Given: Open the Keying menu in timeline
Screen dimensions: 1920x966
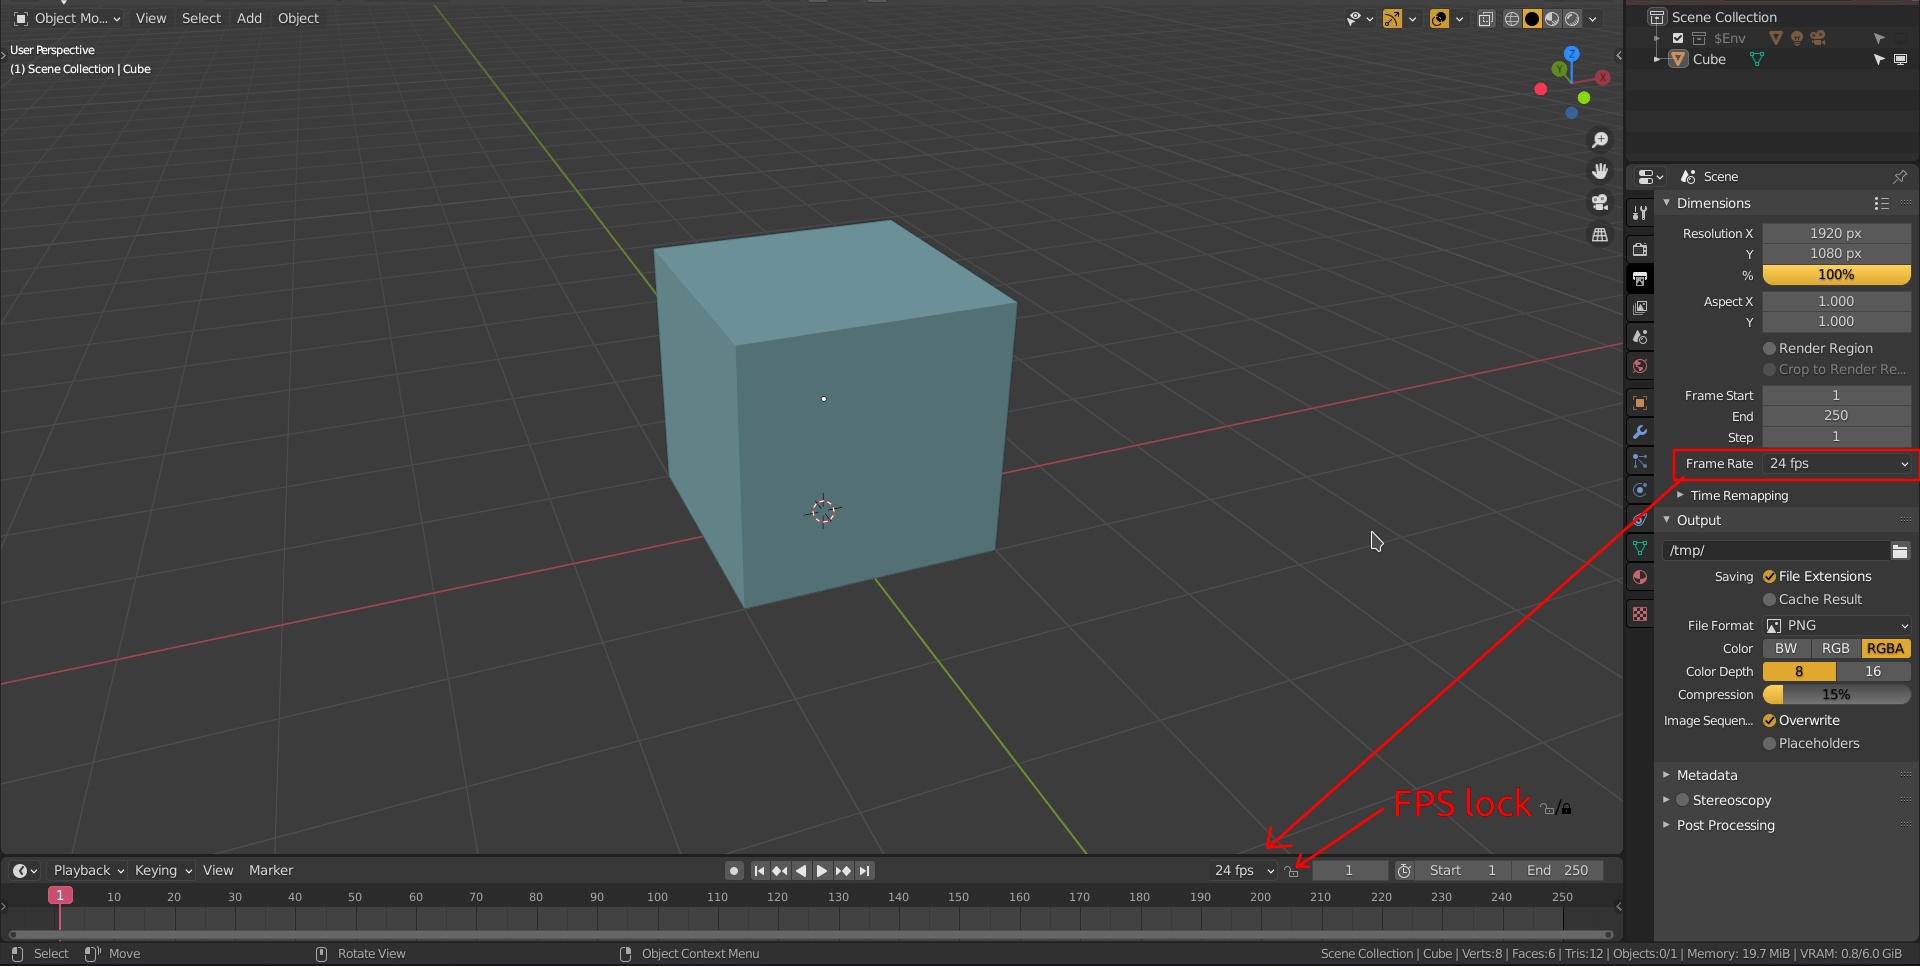Looking at the screenshot, I should (x=163, y=871).
